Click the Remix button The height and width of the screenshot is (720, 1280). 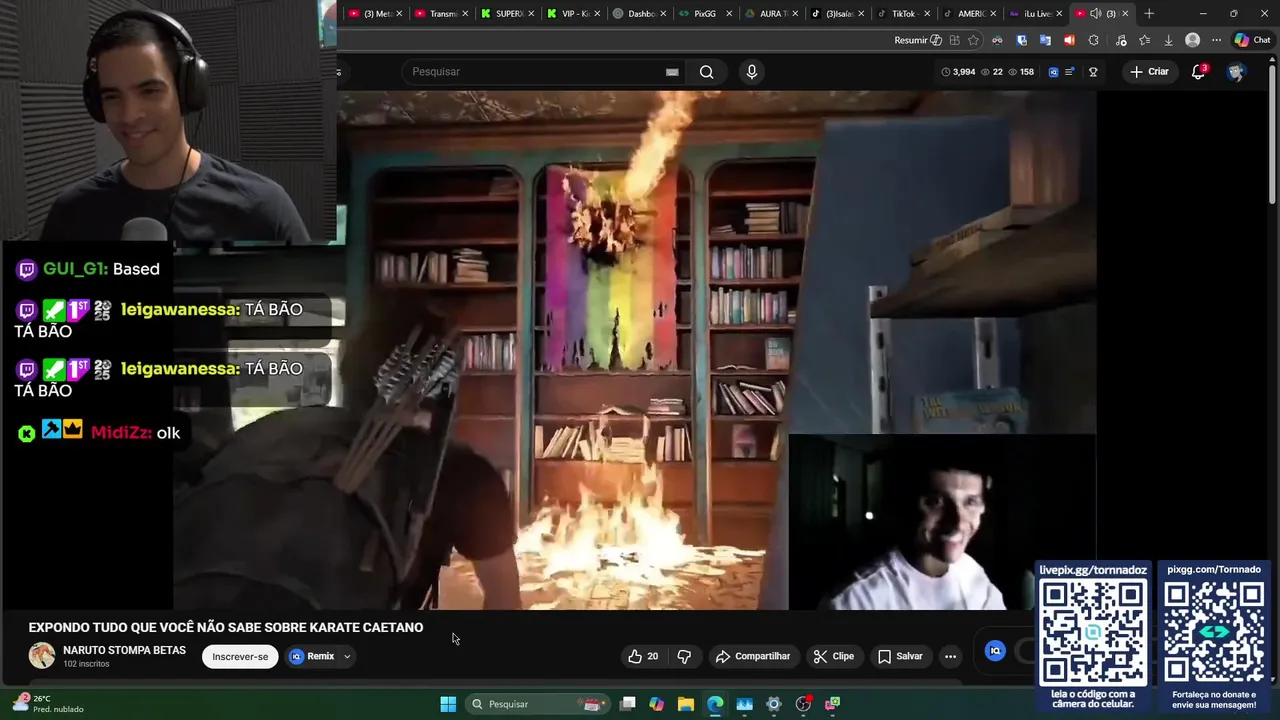click(x=312, y=656)
